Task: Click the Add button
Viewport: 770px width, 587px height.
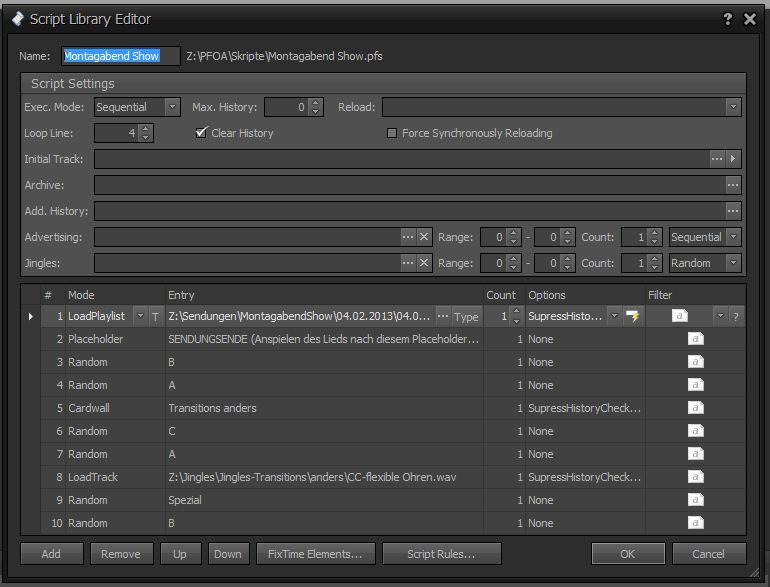Action: (x=52, y=554)
